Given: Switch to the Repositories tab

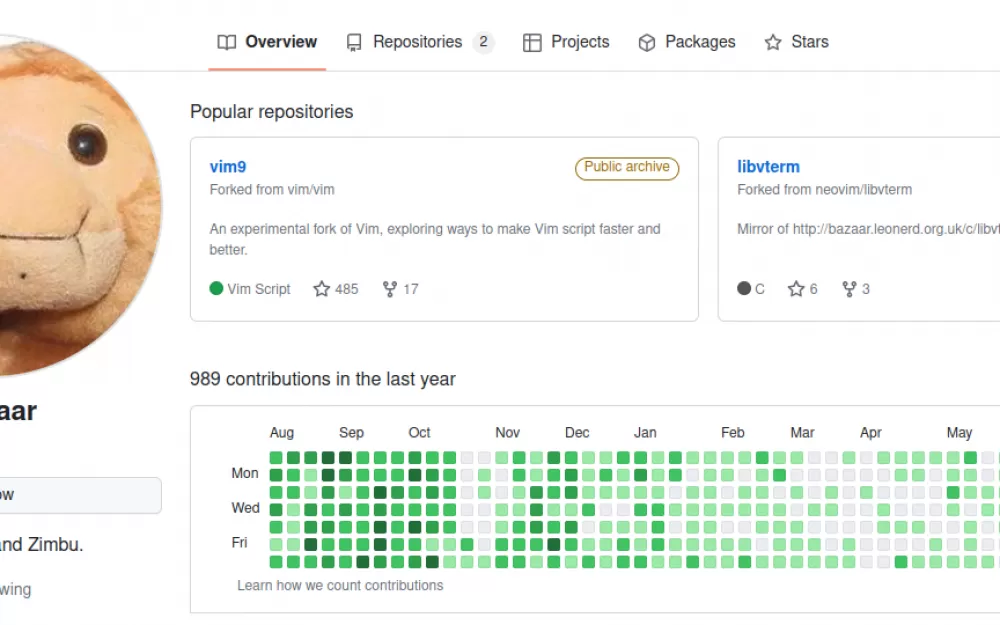Looking at the screenshot, I should coord(420,42).
